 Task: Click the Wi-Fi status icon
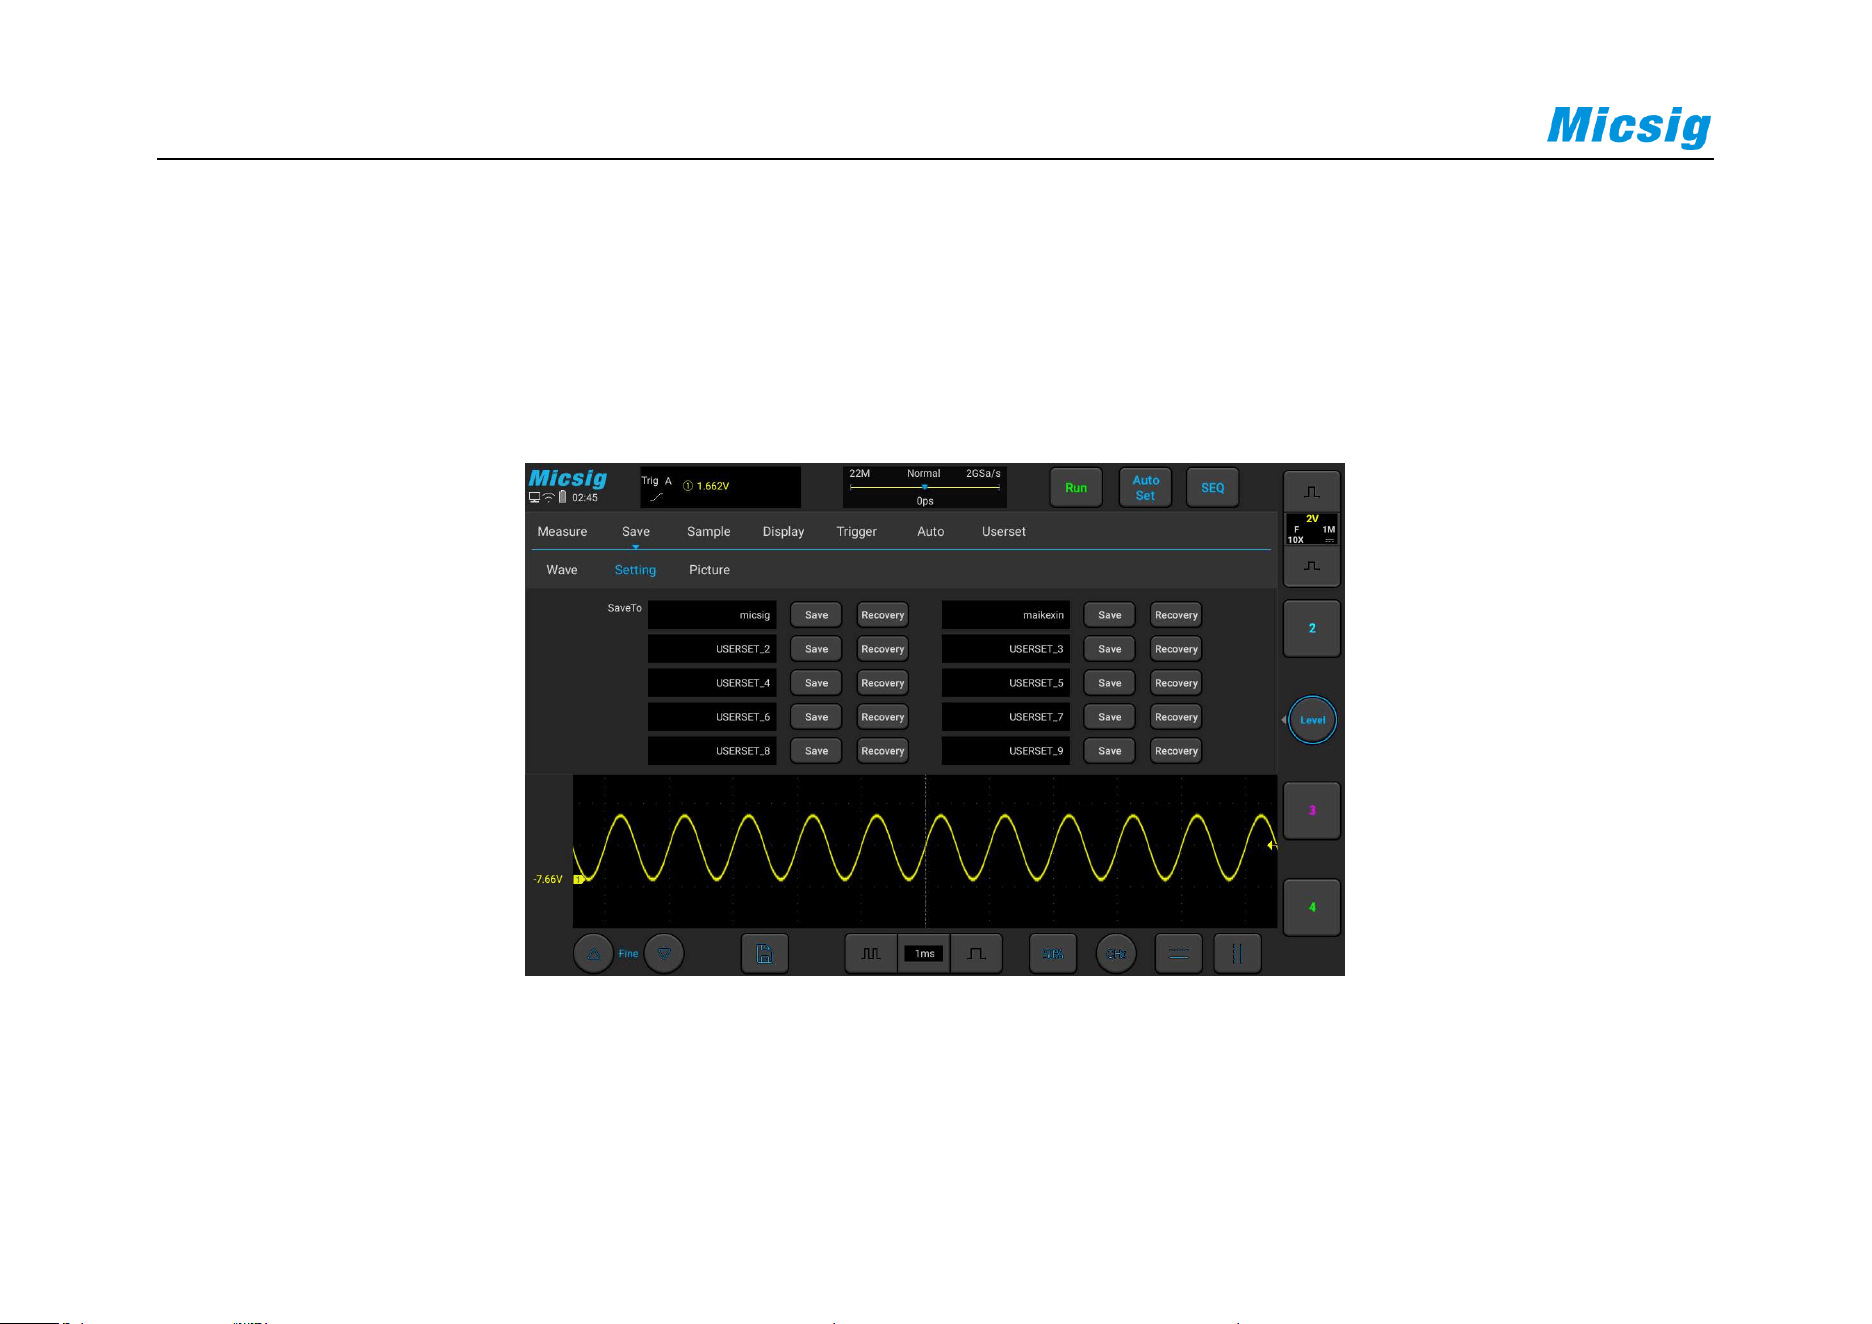click(548, 497)
